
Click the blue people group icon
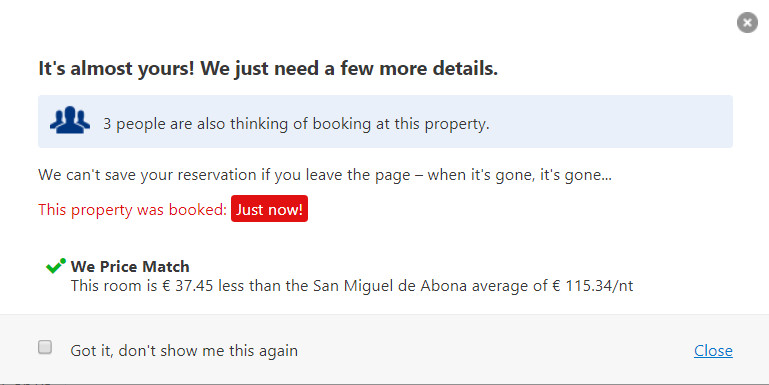coord(70,120)
